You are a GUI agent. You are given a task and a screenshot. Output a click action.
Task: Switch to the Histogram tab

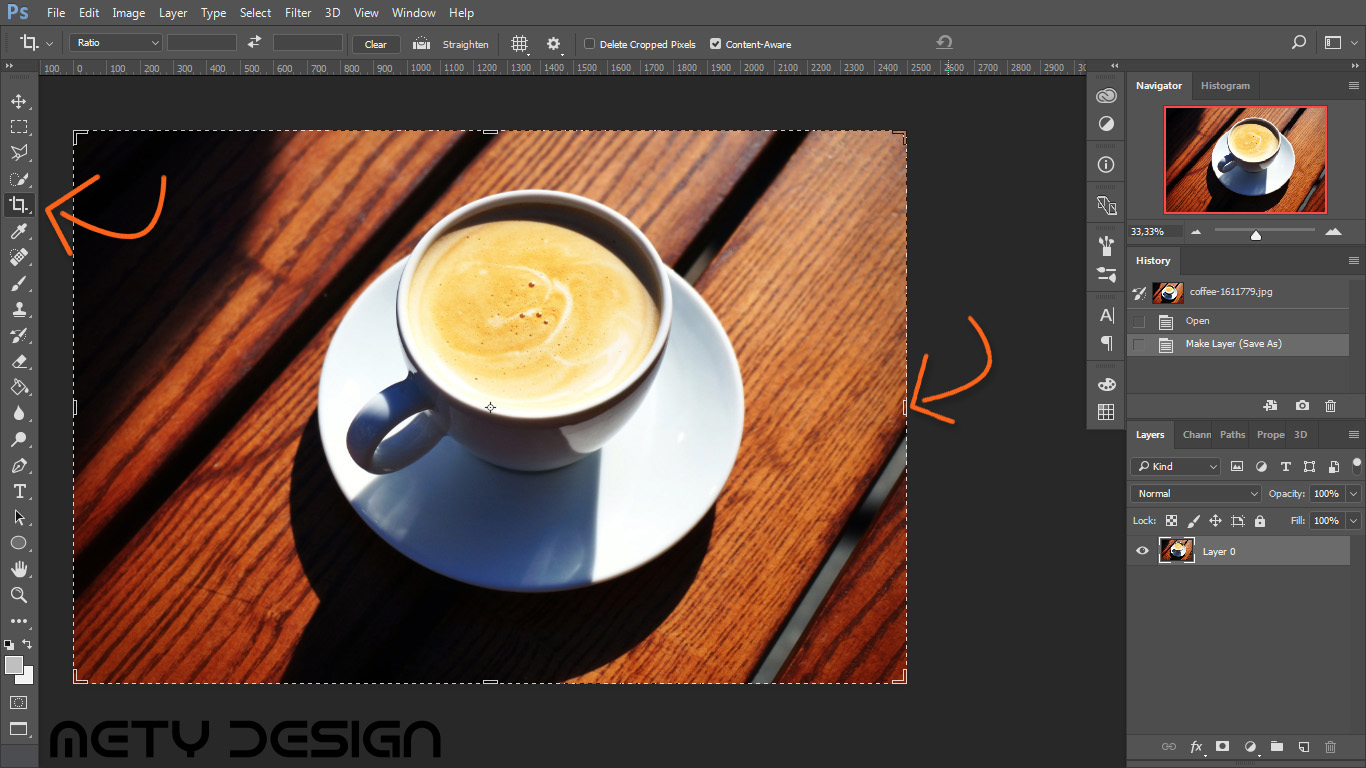(x=1225, y=86)
